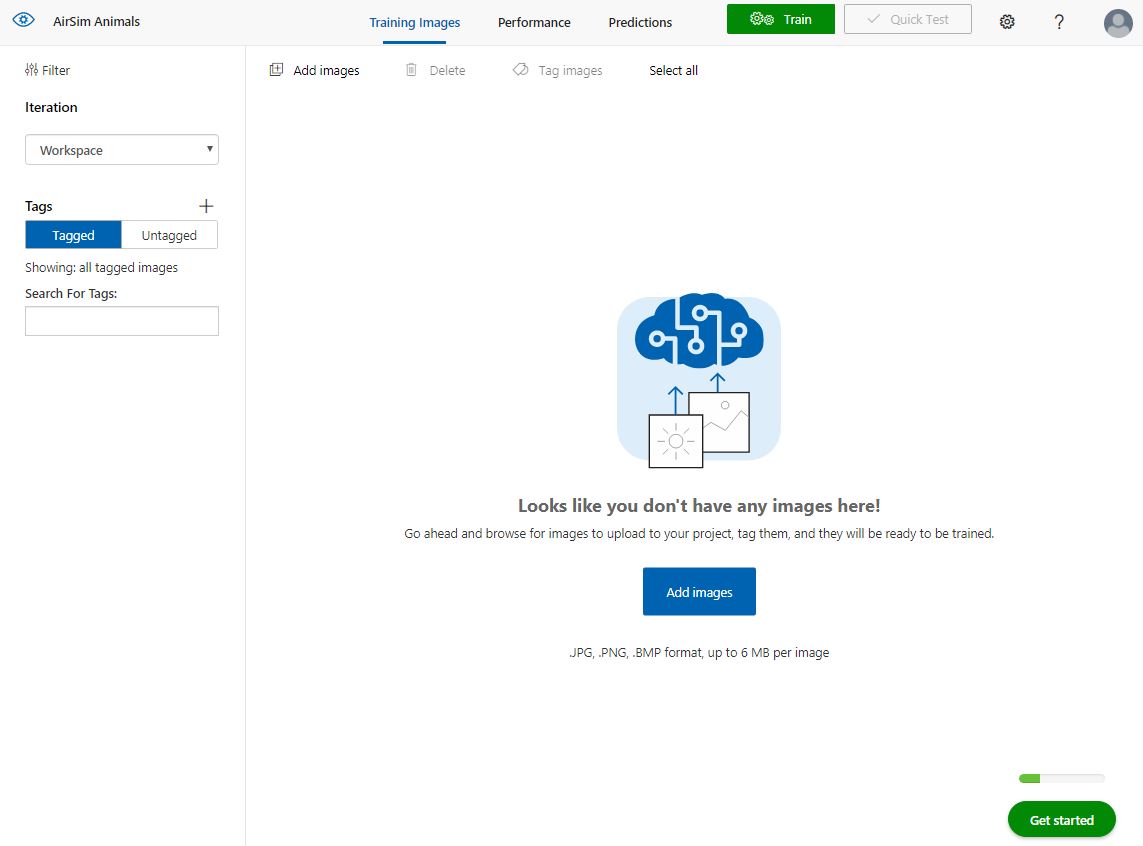1143x846 pixels.
Task: Show Tagged images
Action: tap(73, 235)
